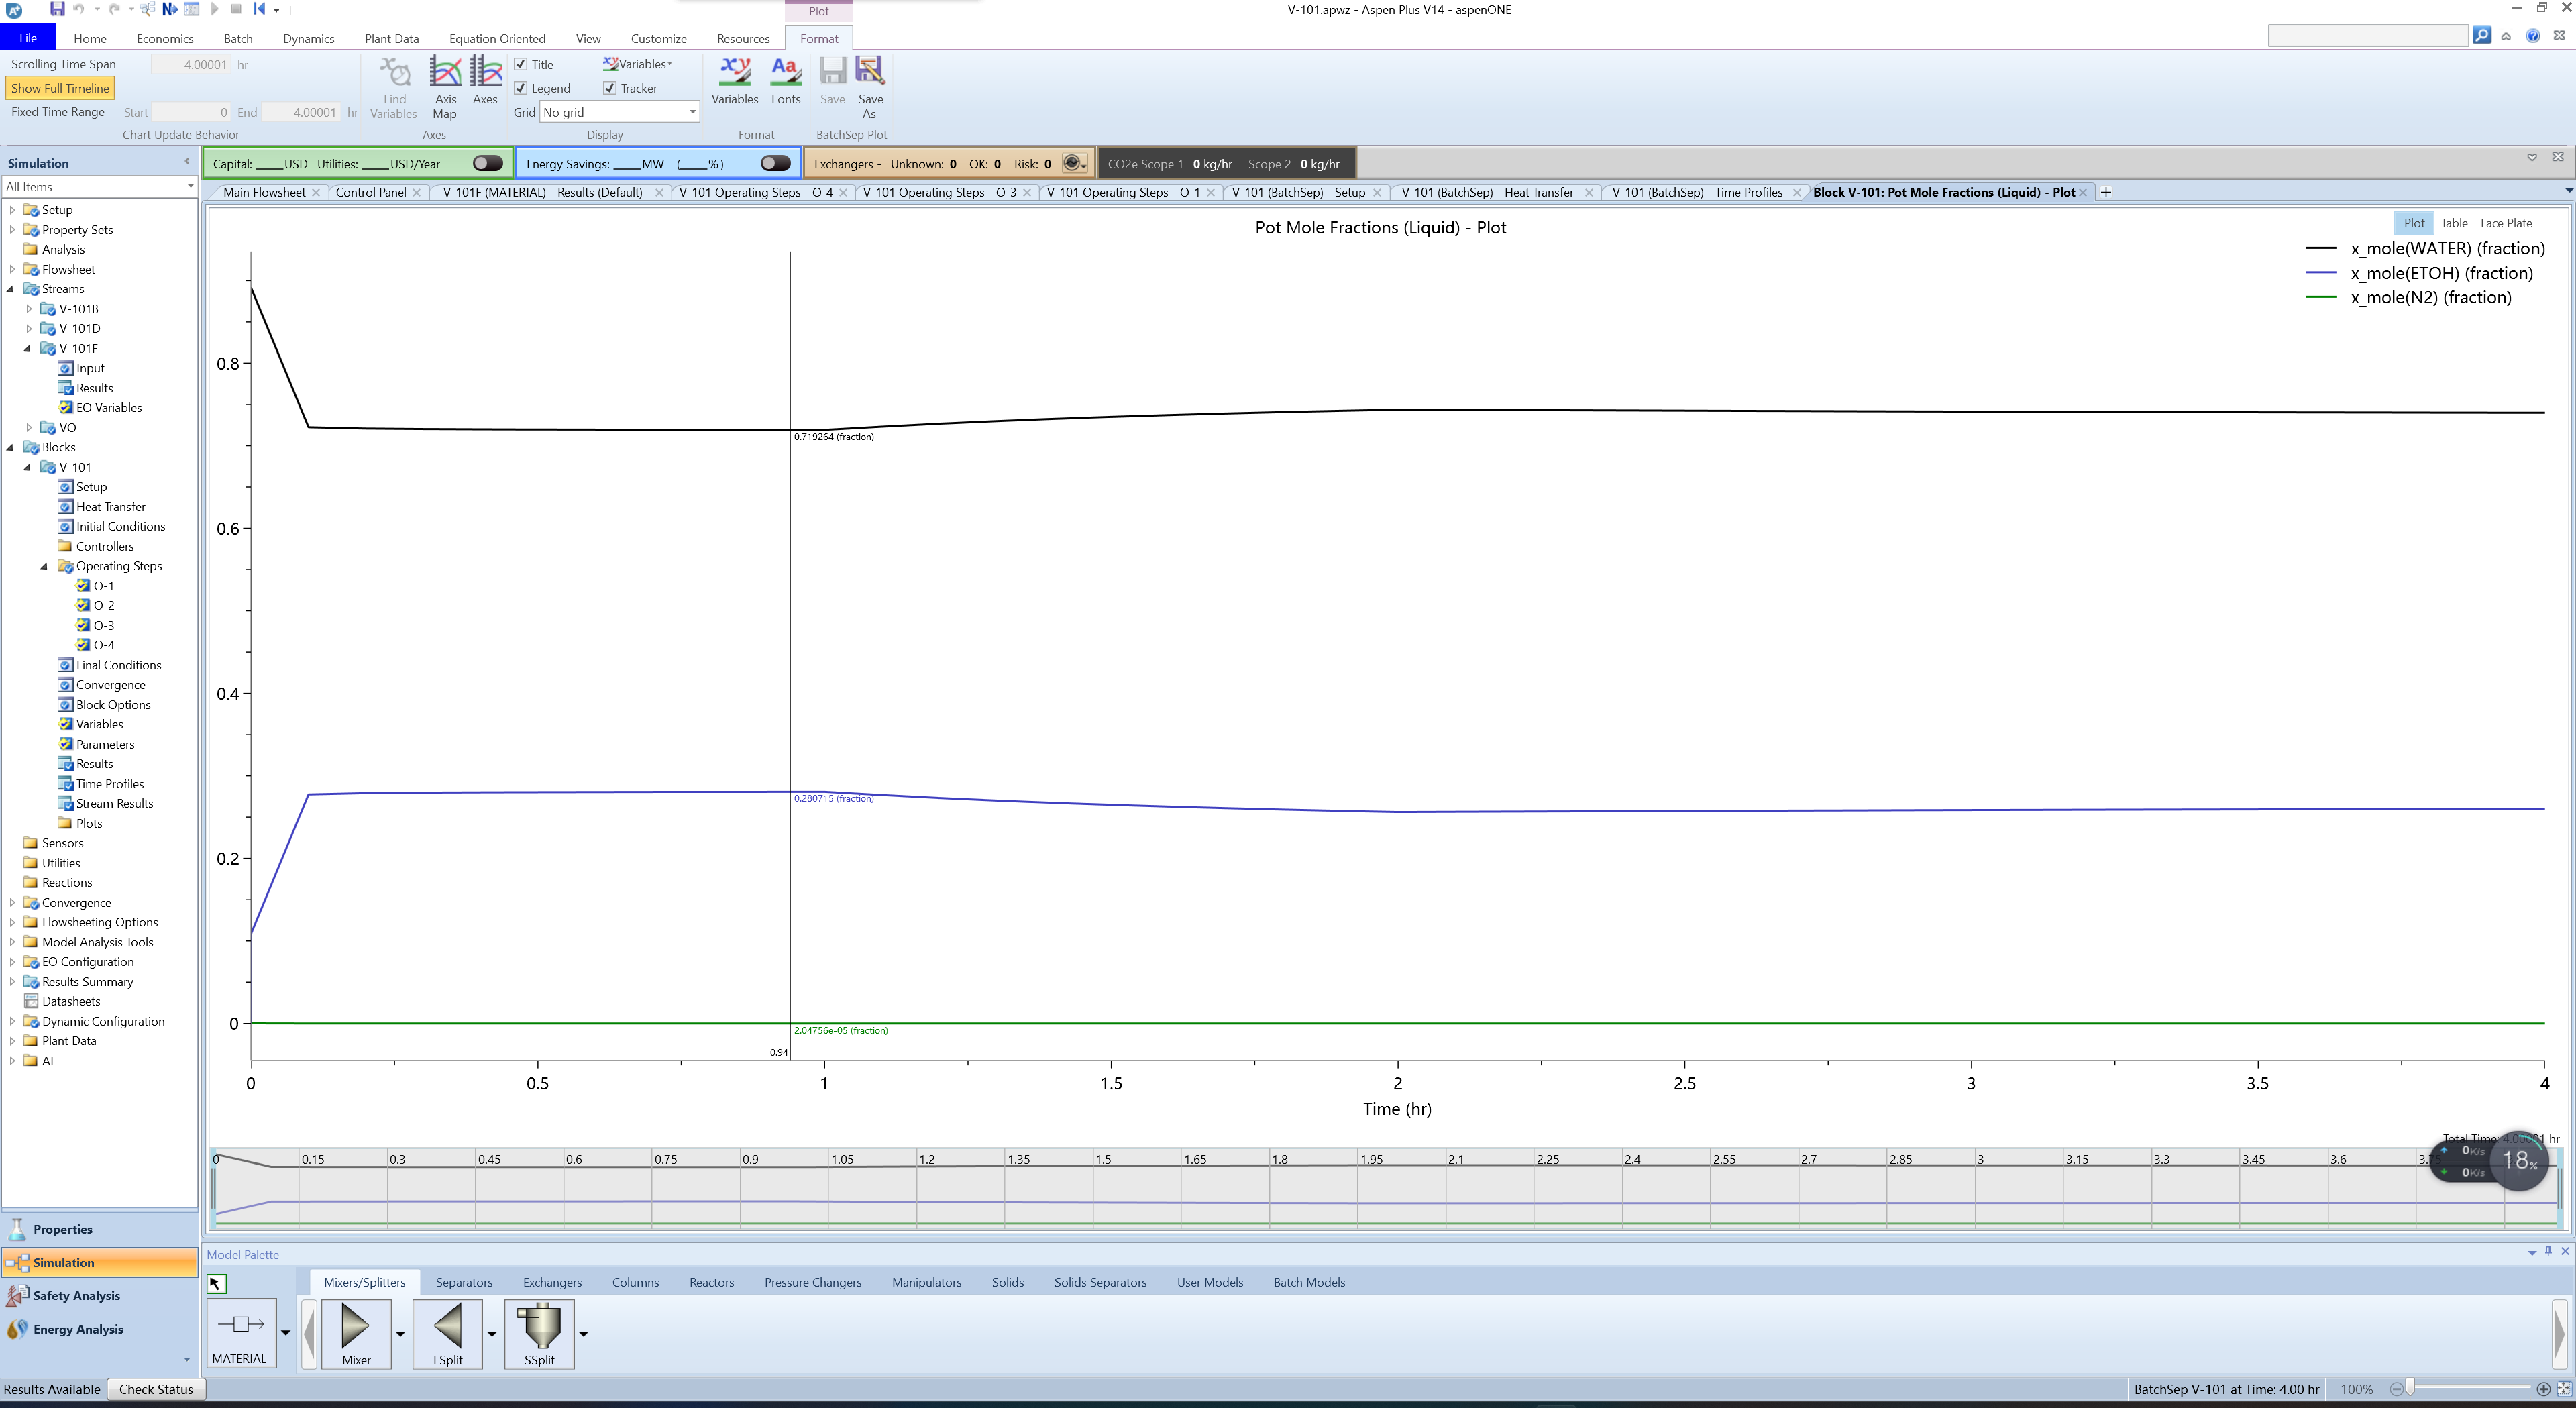Uncheck the Title checkbox

pos(521,64)
